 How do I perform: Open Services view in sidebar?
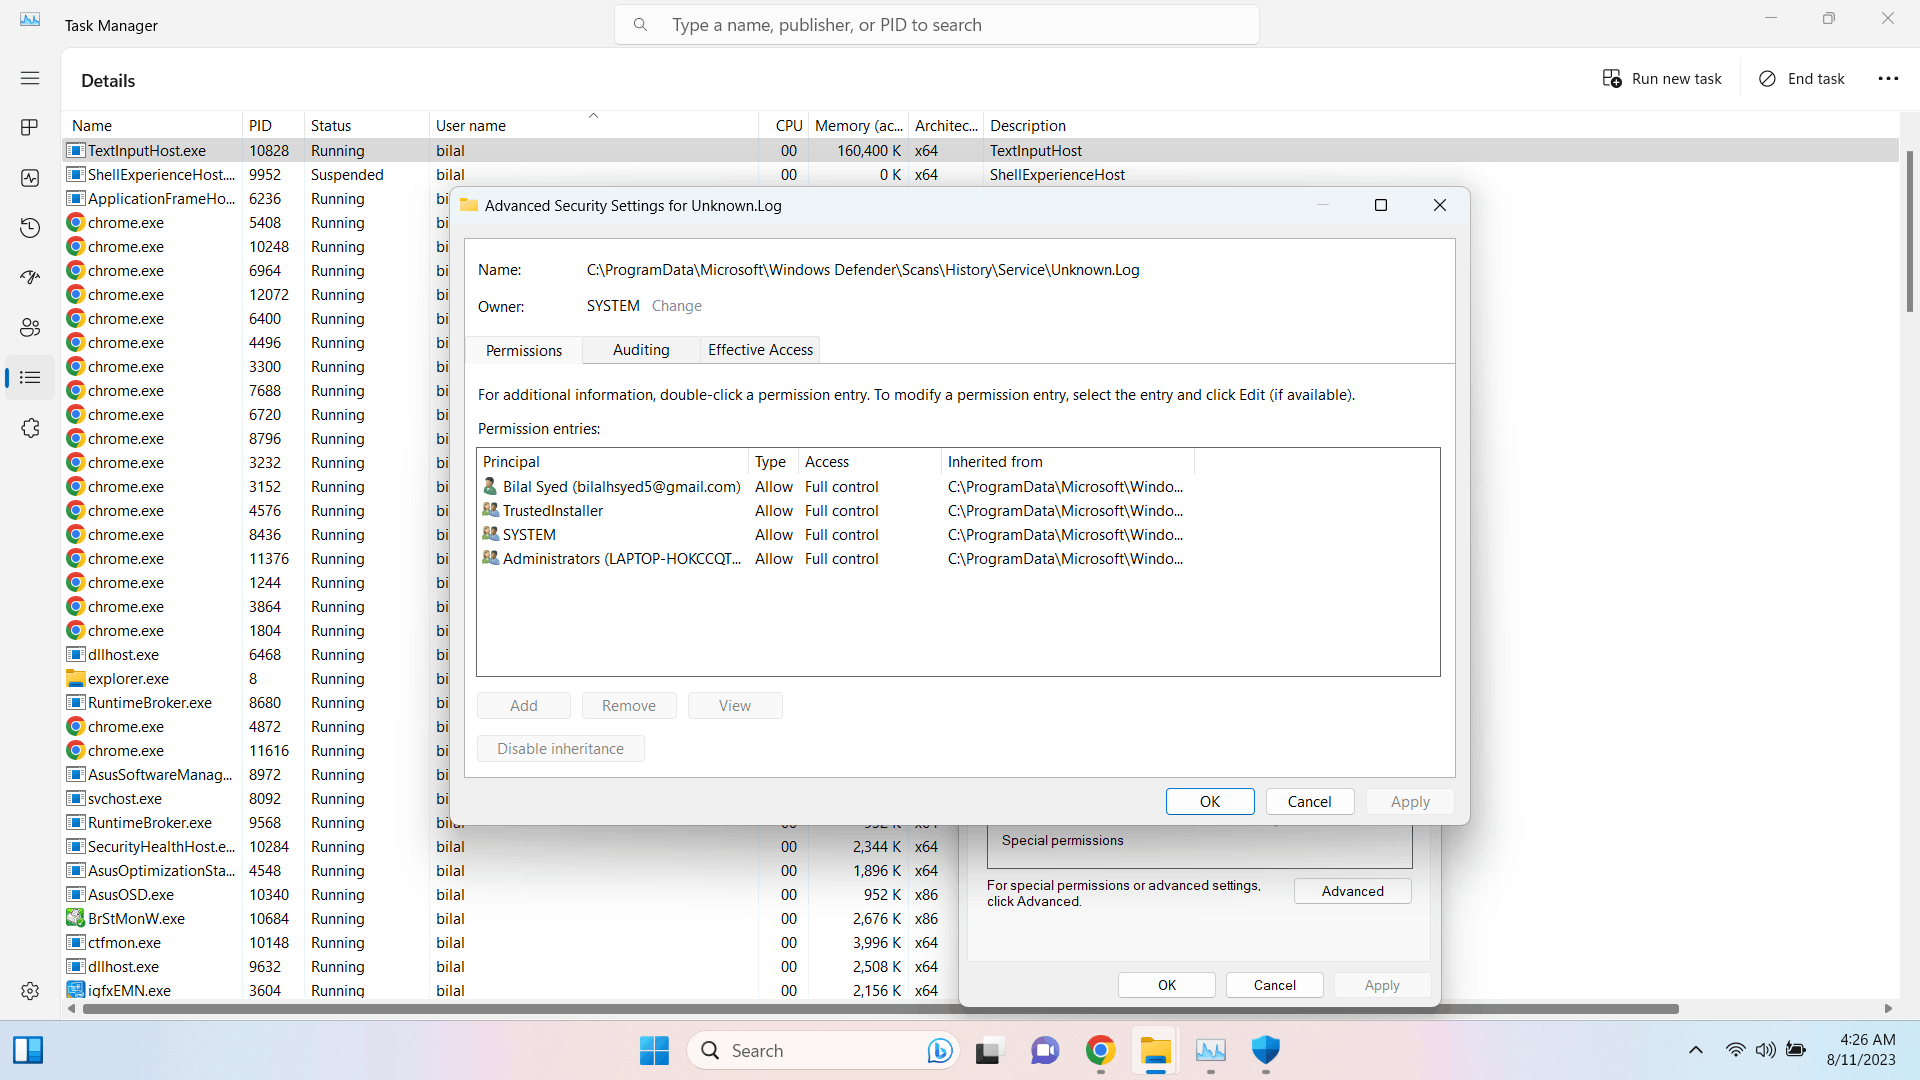click(29, 428)
